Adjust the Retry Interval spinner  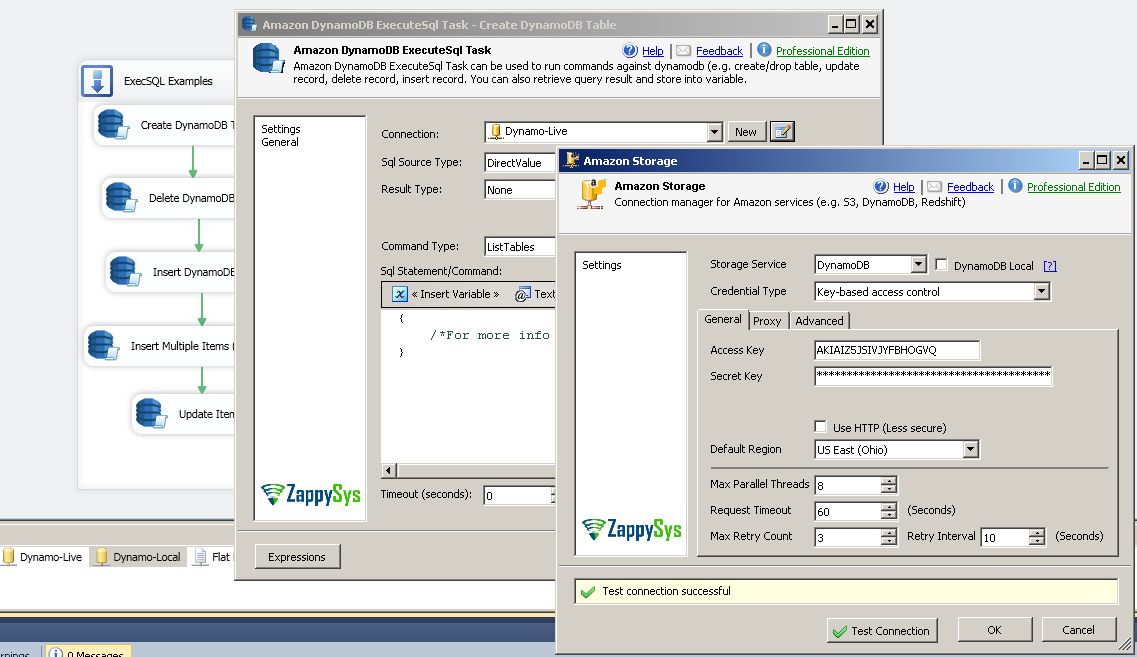point(1037,537)
